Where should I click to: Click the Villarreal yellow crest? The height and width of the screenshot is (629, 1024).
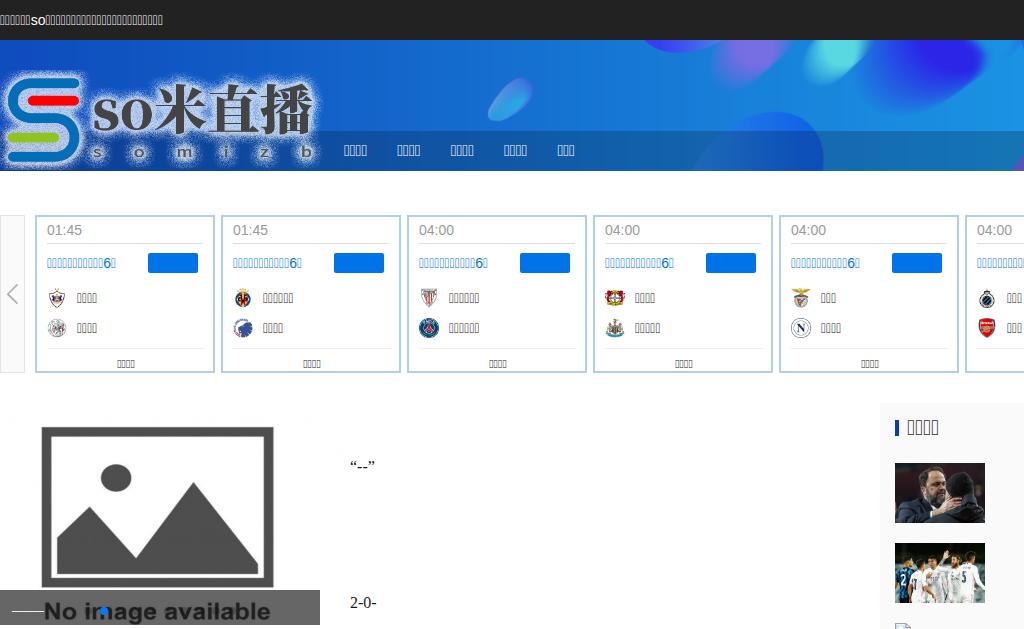(243, 298)
